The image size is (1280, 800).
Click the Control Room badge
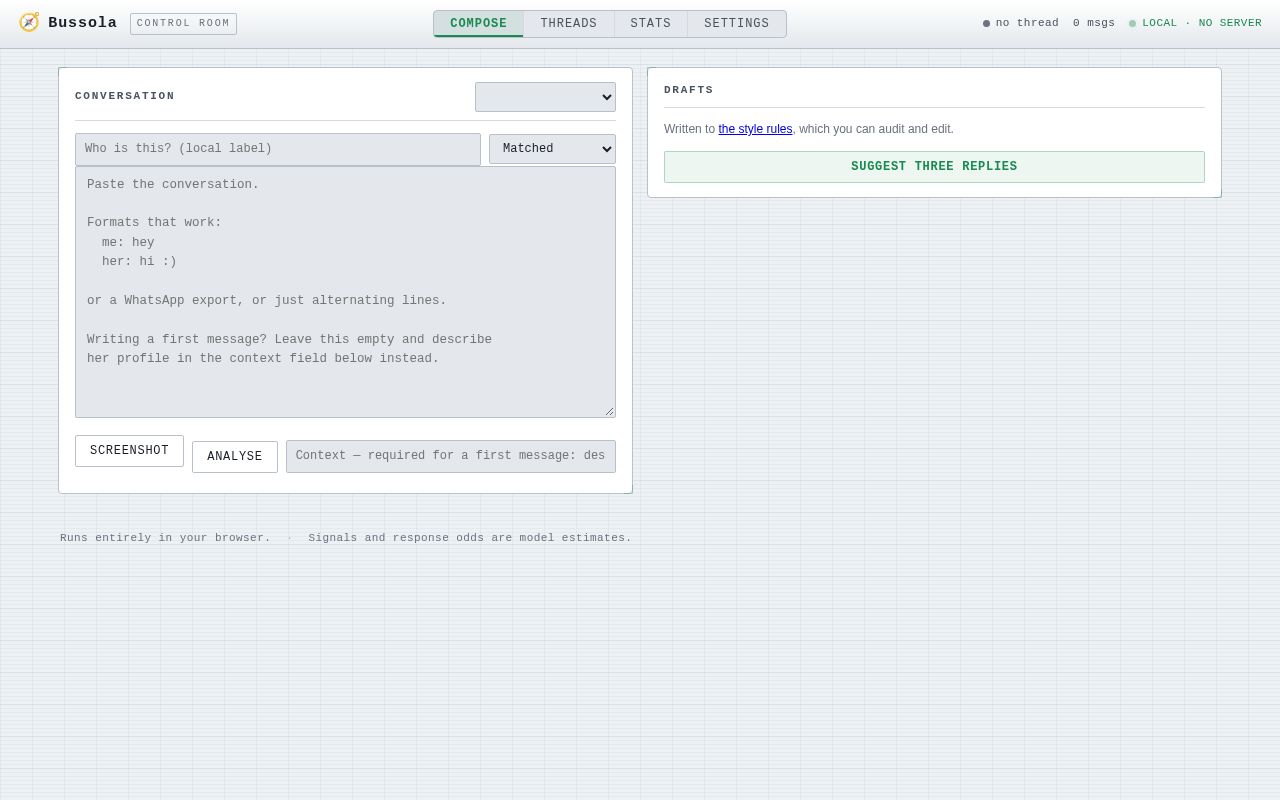(183, 24)
